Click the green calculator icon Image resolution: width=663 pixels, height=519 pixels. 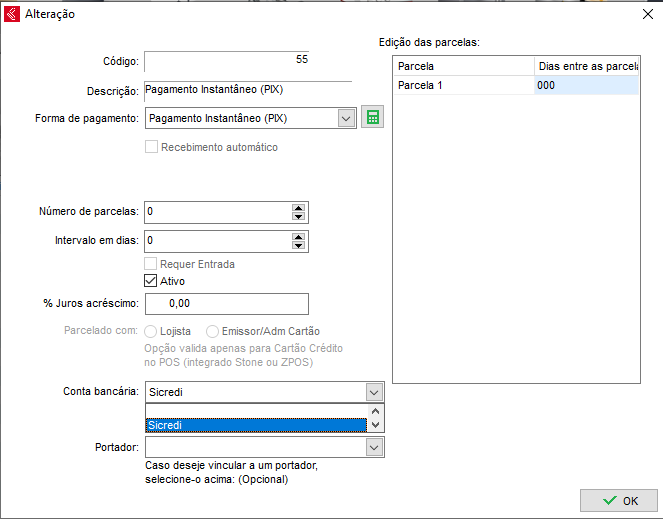tap(372, 118)
